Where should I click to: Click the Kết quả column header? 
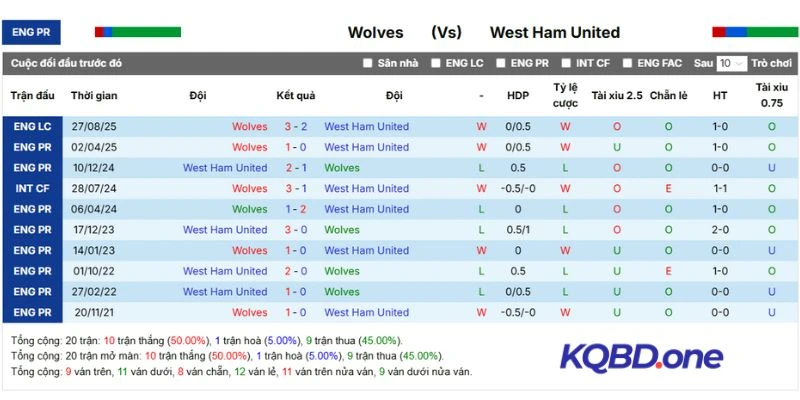click(295, 96)
